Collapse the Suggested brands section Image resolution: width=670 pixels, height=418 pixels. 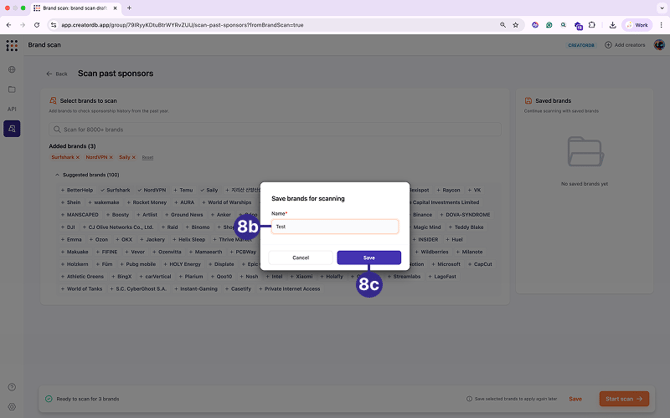(x=56, y=174)
